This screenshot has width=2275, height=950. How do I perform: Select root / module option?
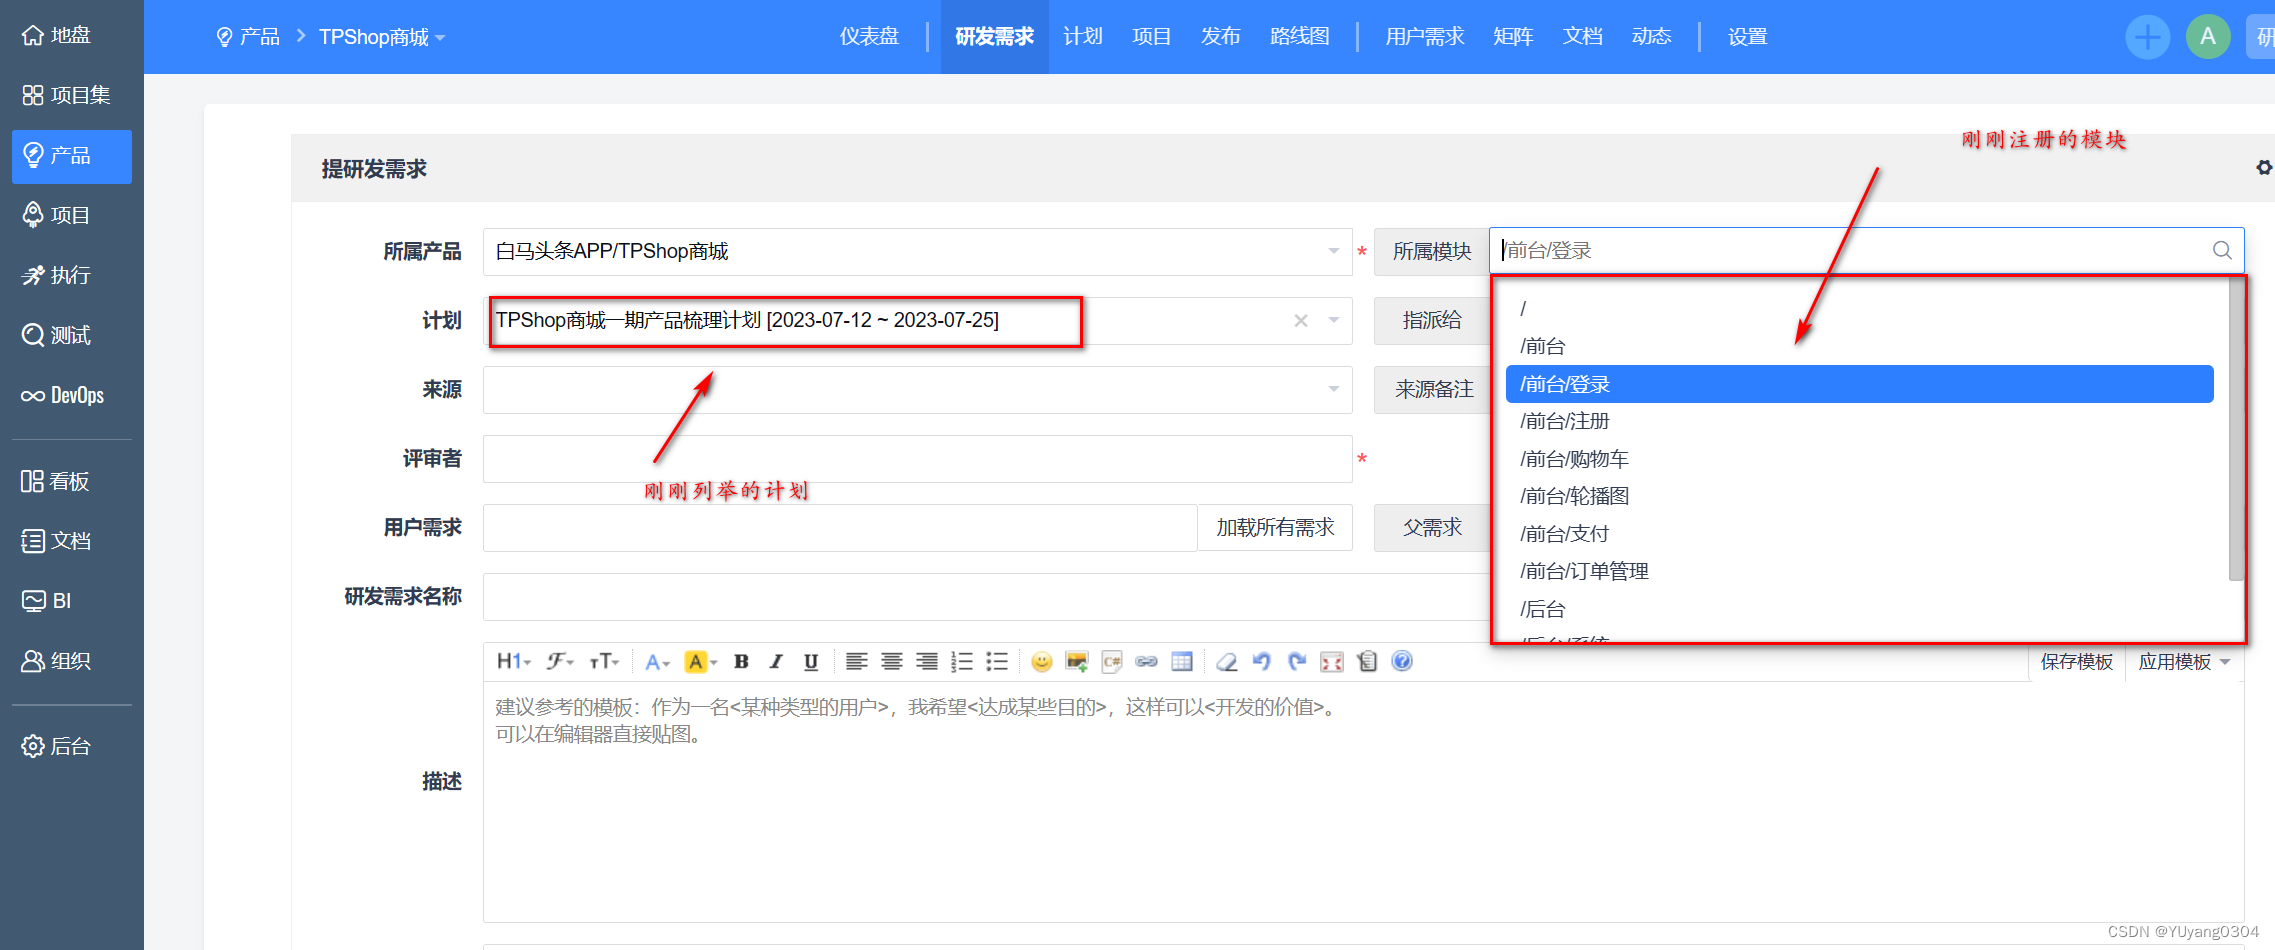(1859, 309)
